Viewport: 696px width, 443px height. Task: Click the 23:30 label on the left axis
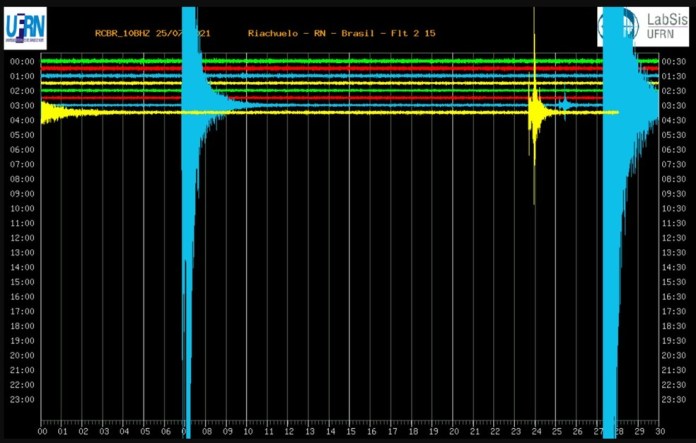[23, 400]
